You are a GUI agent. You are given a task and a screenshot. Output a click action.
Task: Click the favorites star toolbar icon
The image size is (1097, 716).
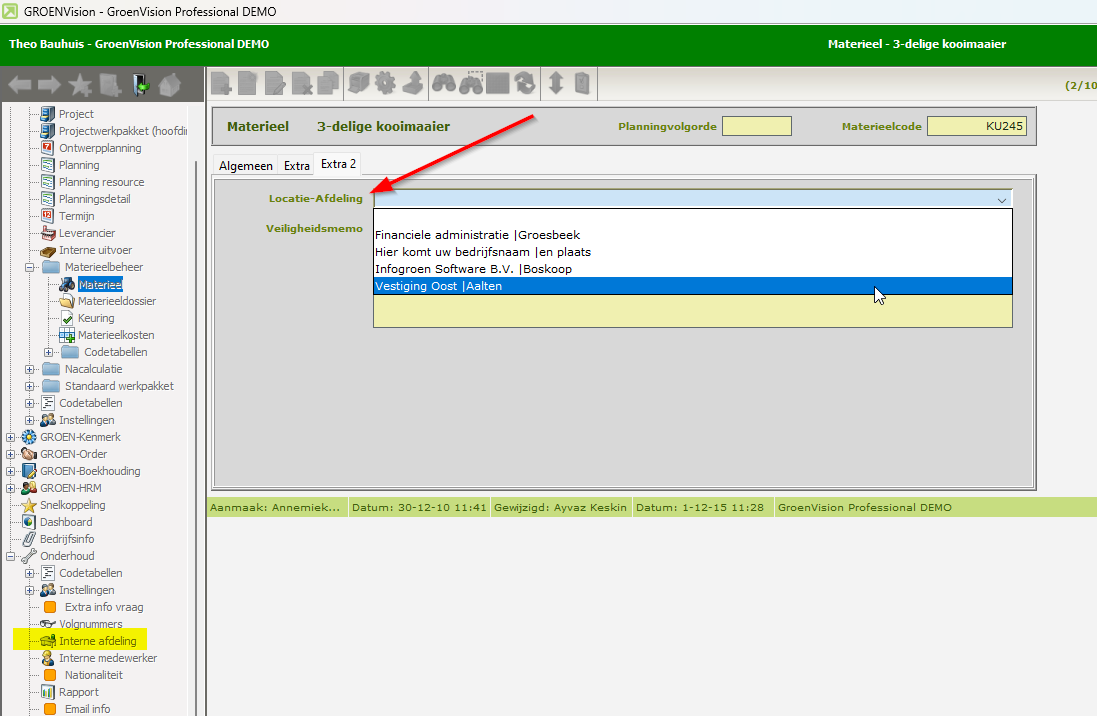tap(80, 85)
